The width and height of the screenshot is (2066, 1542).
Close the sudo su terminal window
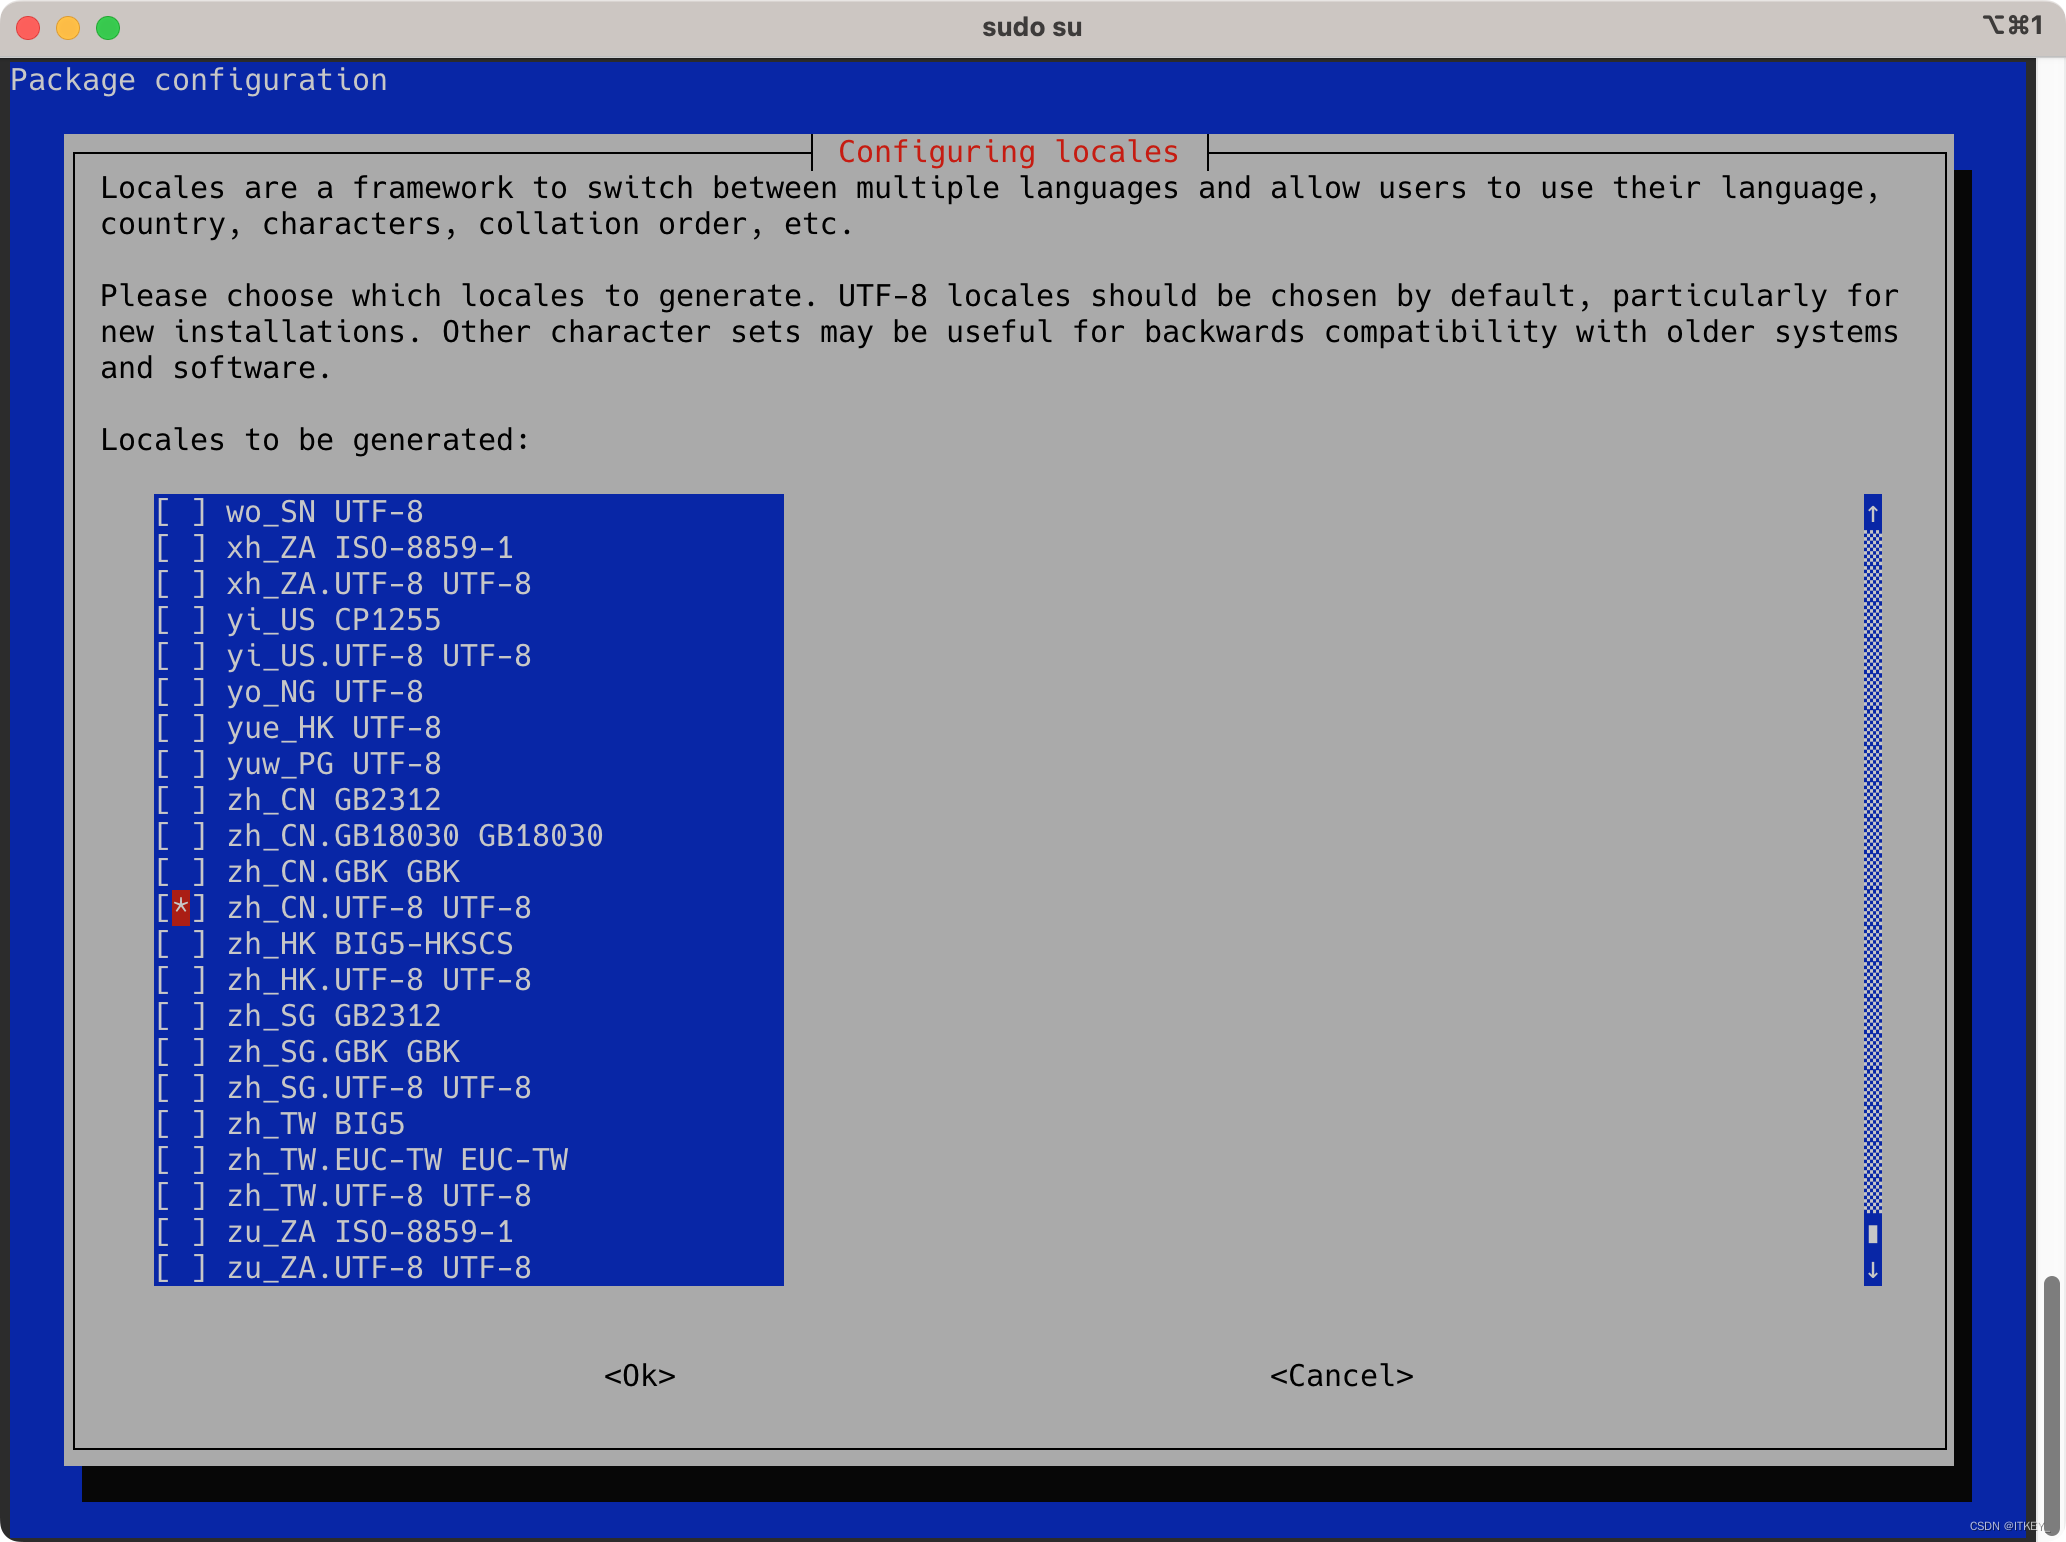pos(28,28)
